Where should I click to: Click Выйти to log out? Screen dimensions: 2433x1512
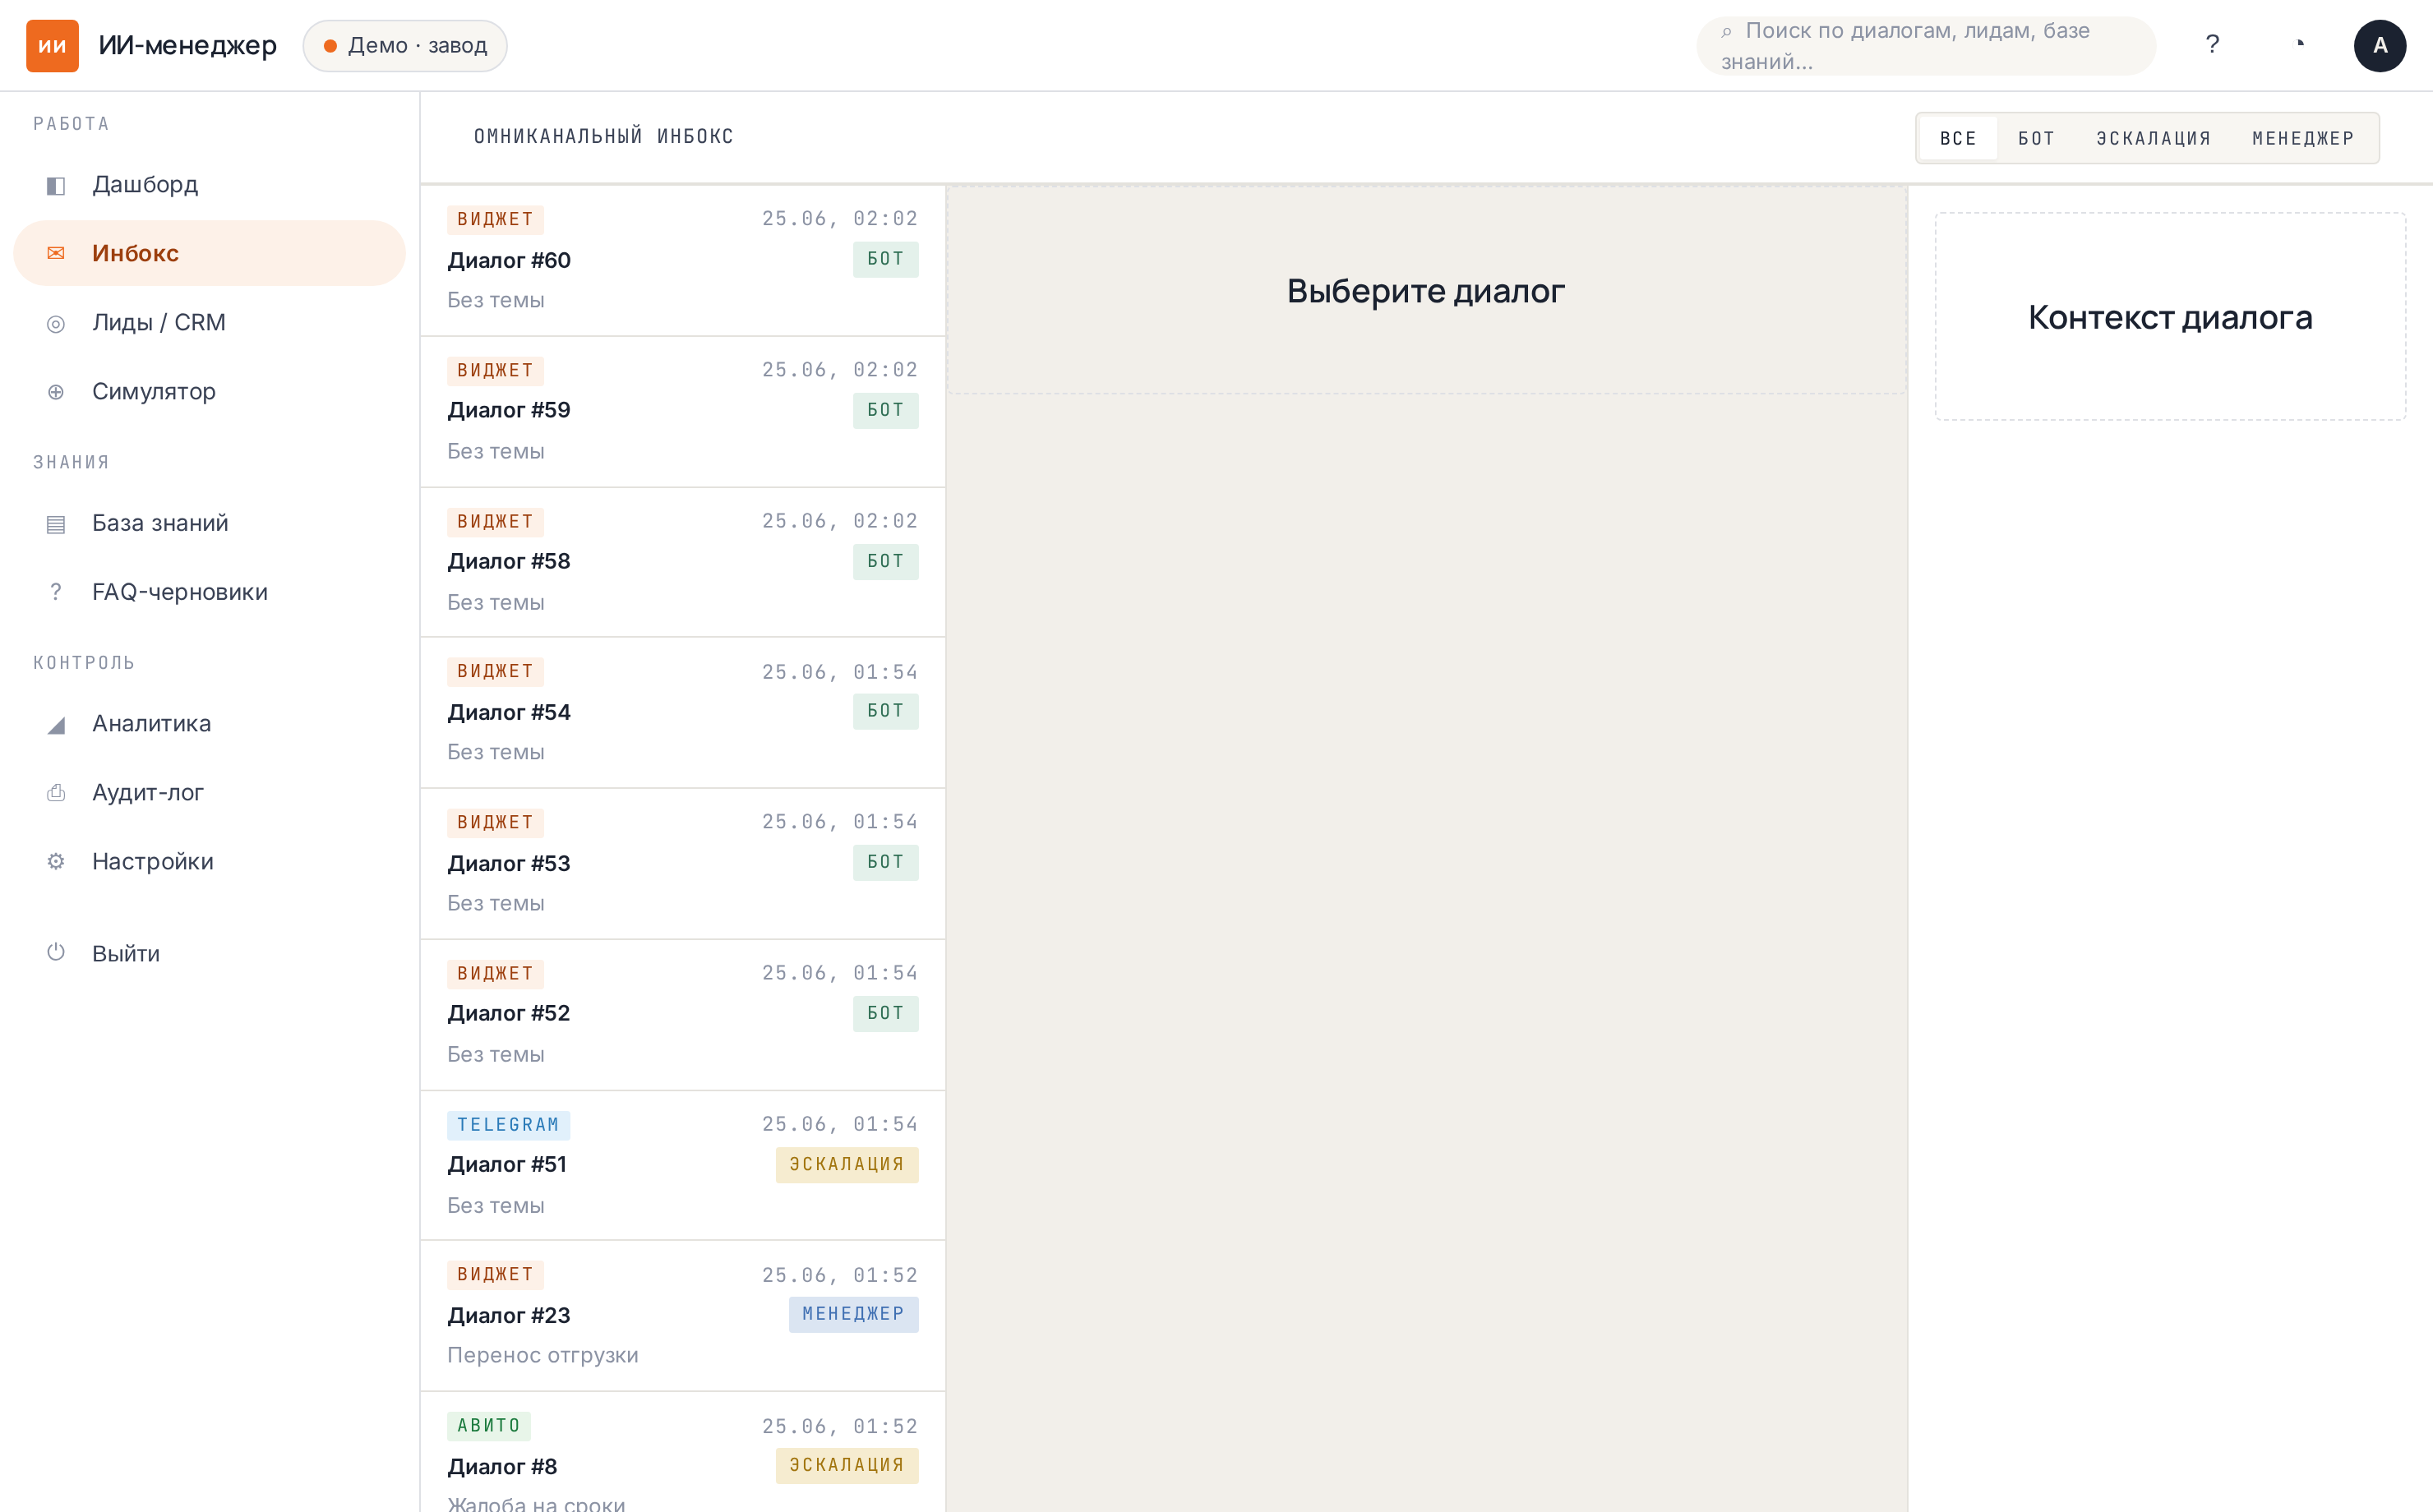tap(209, 953)
